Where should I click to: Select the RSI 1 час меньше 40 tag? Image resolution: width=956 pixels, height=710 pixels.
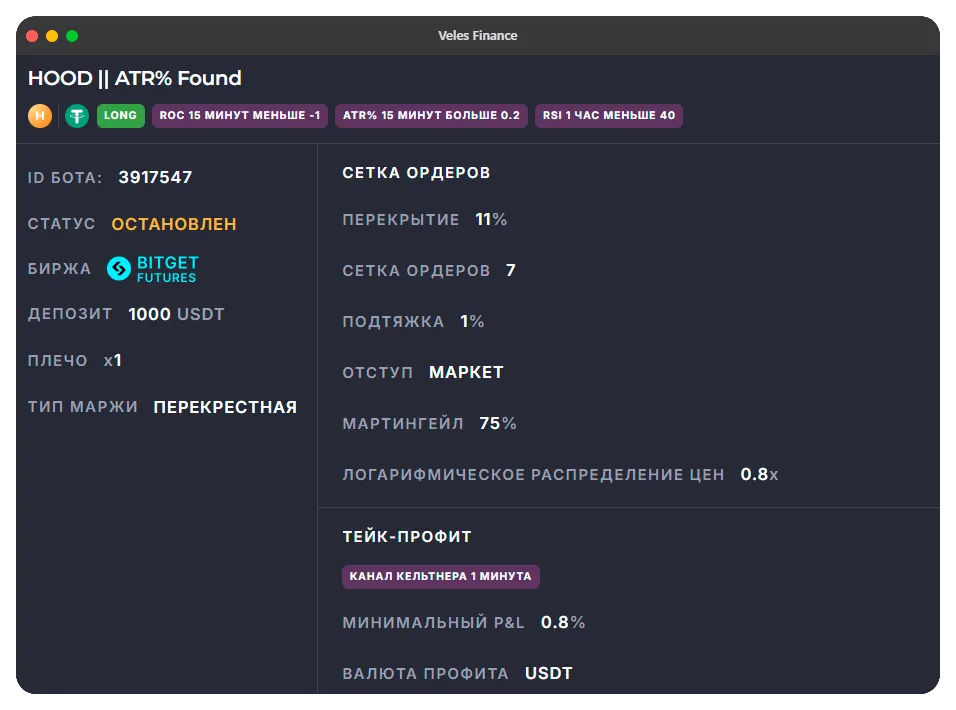(x=608, y=116)
